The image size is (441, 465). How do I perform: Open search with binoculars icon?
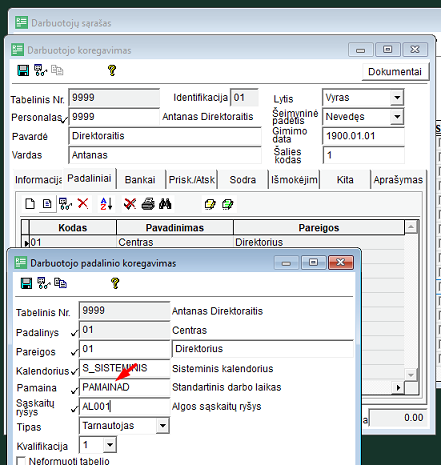pyautogui.click(x=165, y=204)
